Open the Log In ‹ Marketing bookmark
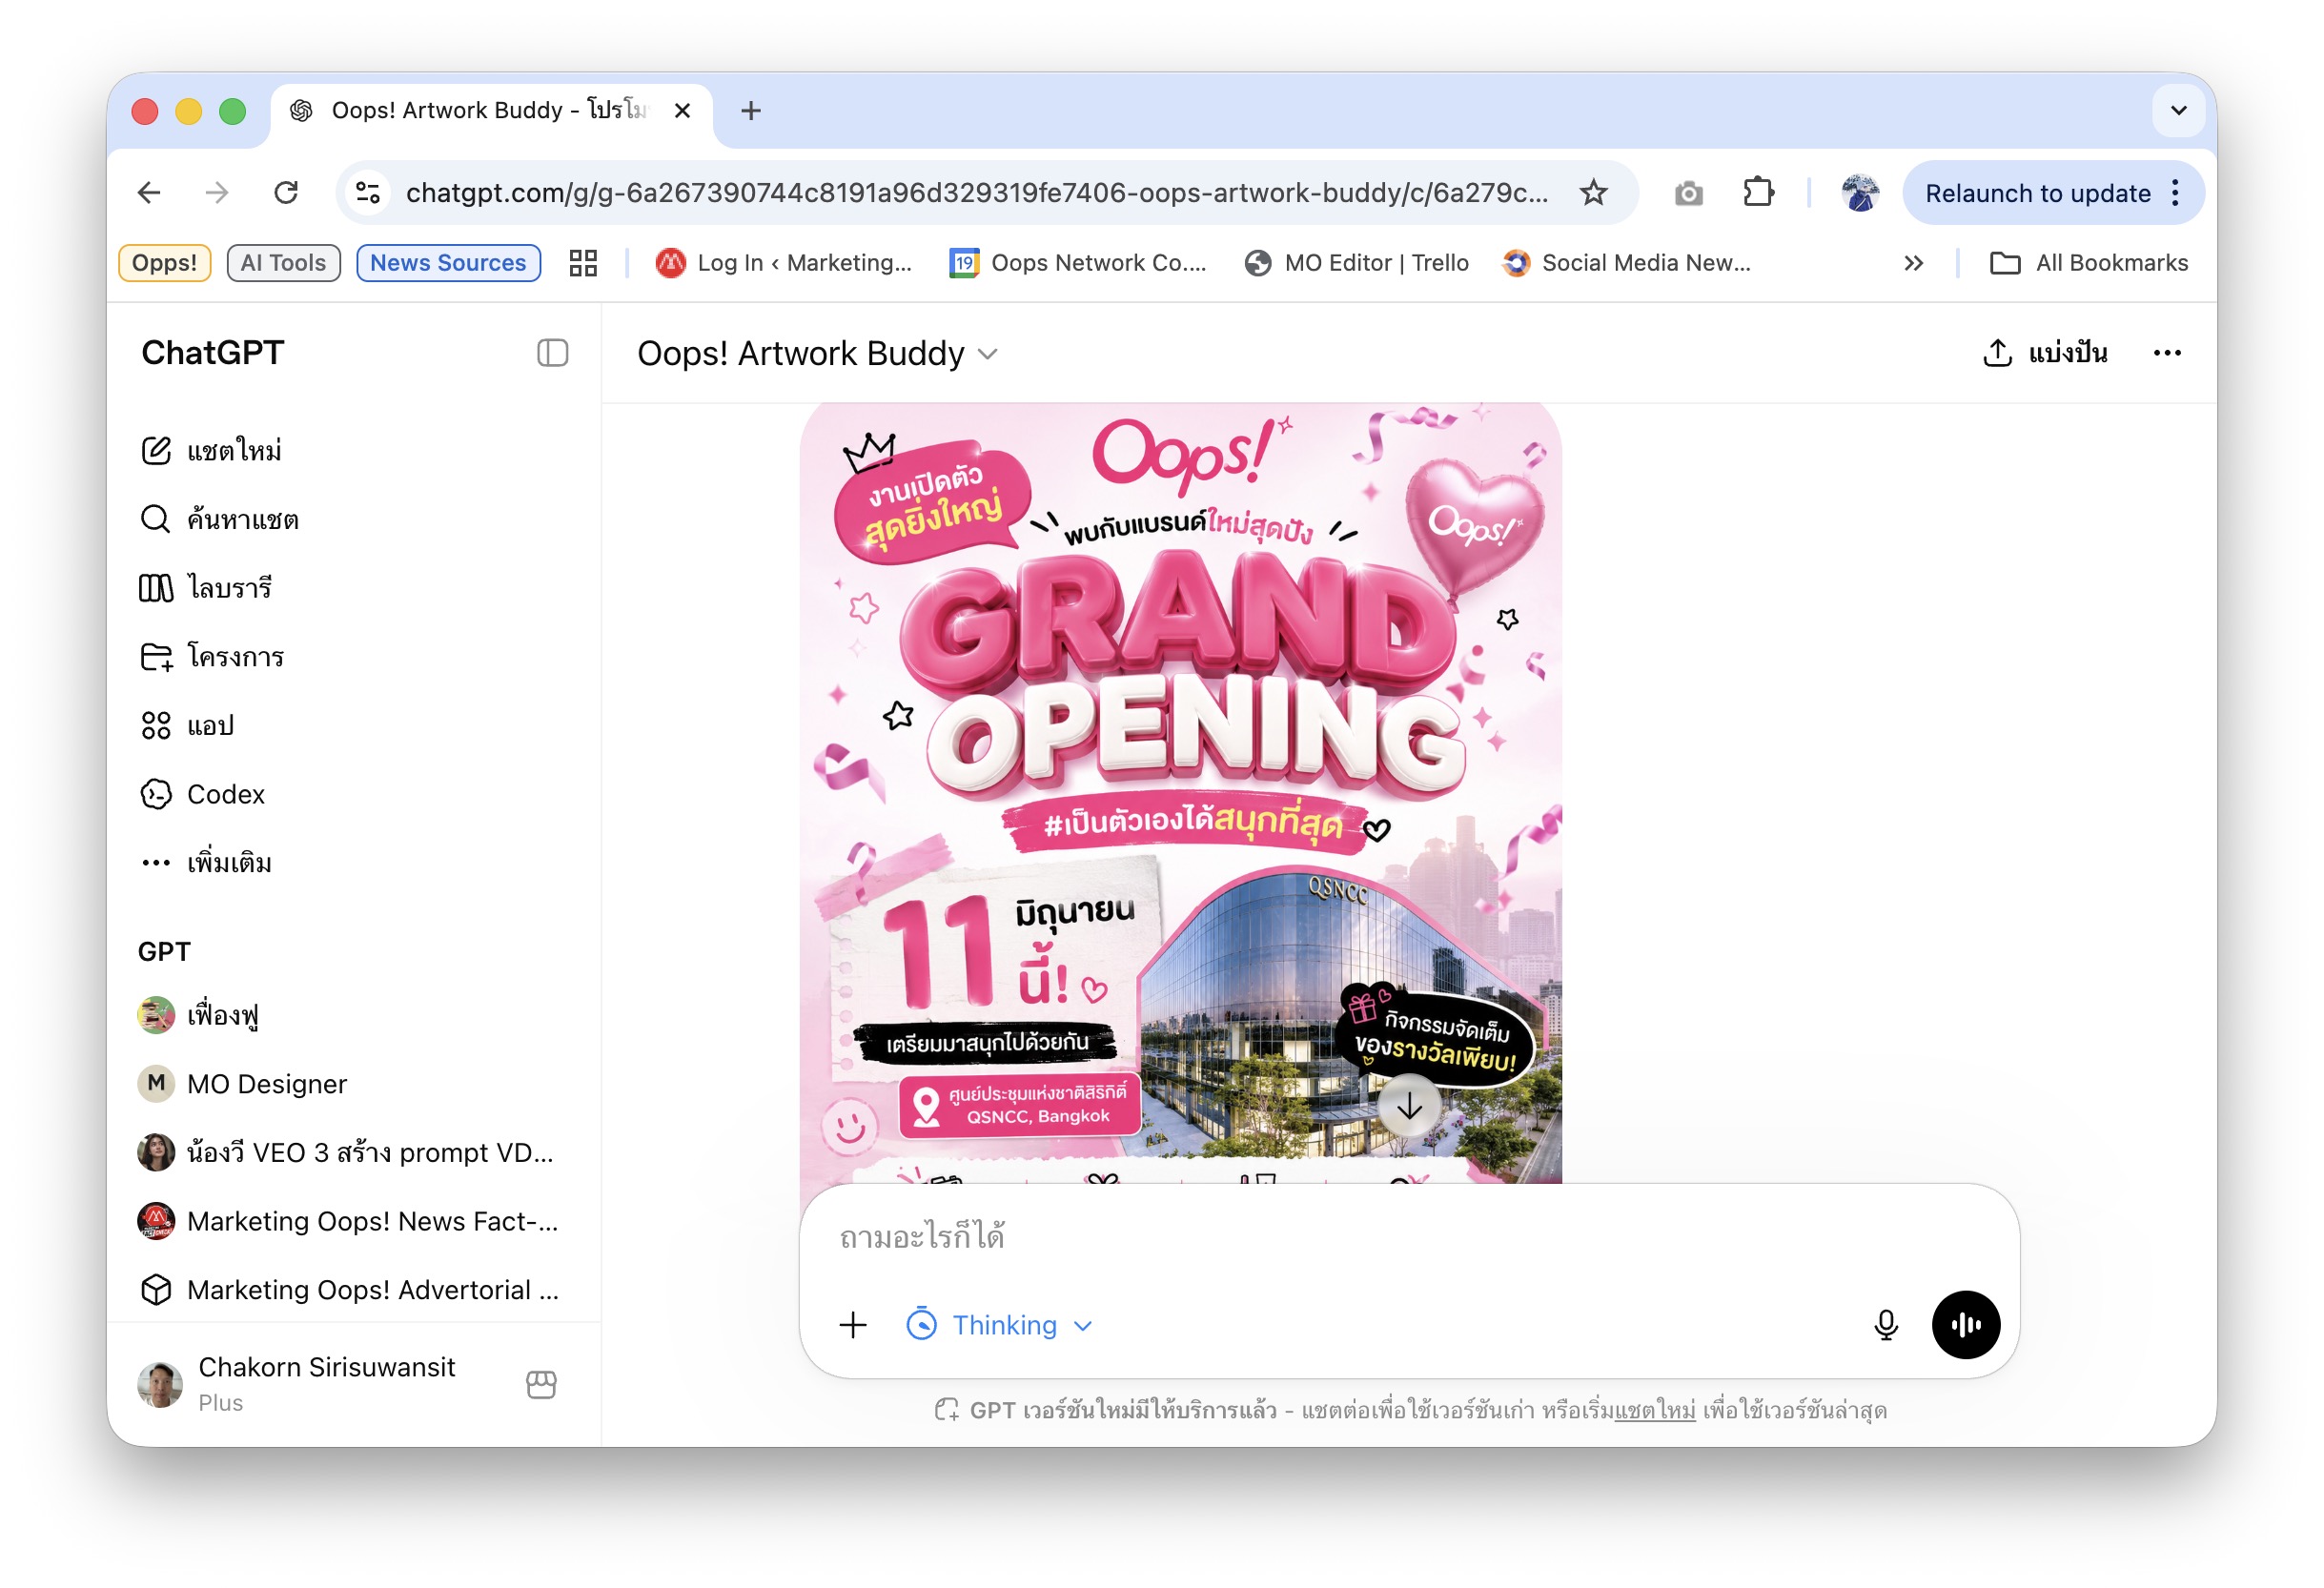2324x1588 pixels. click(x=783, y=263)
